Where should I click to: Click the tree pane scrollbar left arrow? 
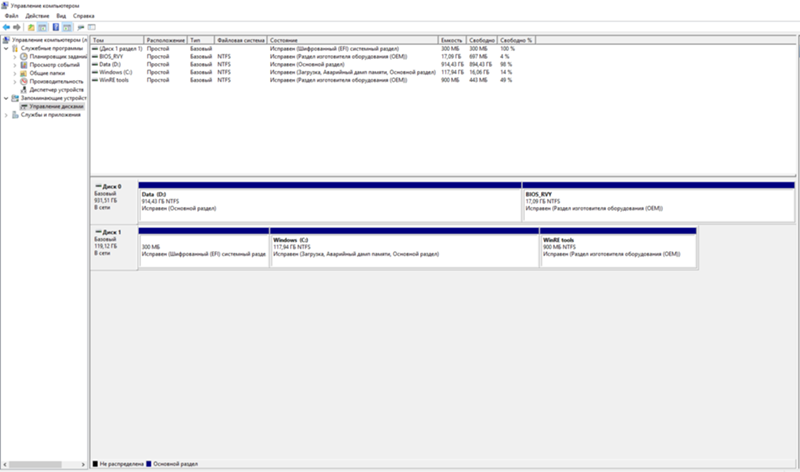(5, 464)
